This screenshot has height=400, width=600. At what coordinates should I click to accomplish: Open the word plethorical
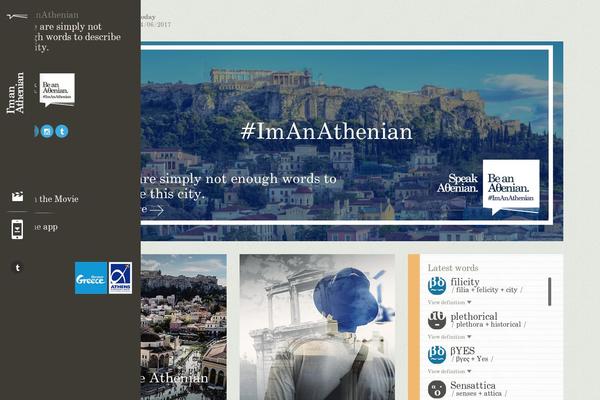(x=474, y=317)
